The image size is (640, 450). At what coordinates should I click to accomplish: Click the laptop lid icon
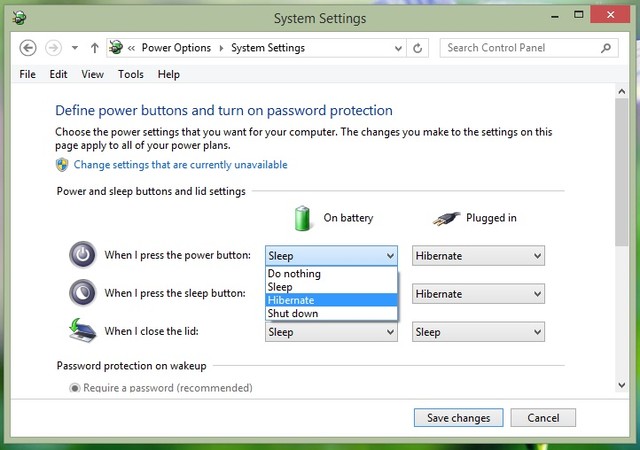pos(83,330)
